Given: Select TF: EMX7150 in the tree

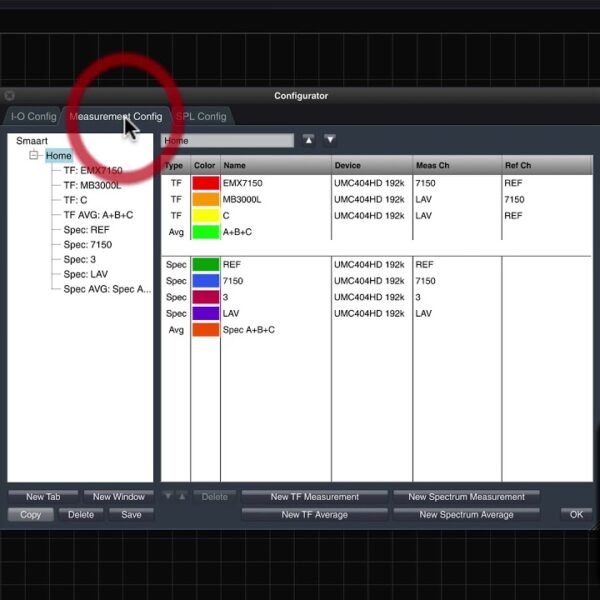Looking at the screenshot, I should (x=92, y=171).
